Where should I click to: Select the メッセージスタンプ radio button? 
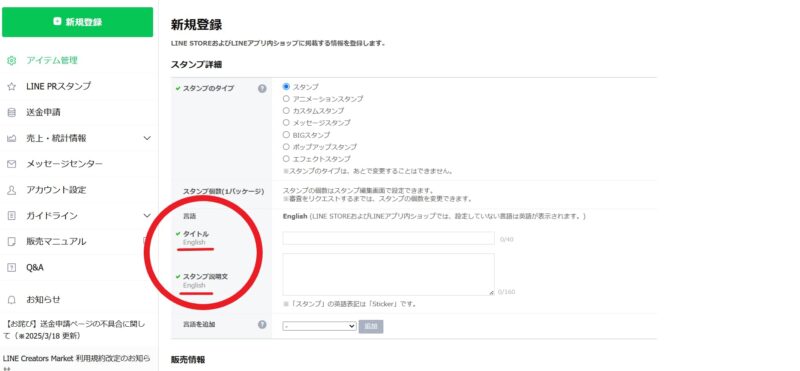(286, 122)
